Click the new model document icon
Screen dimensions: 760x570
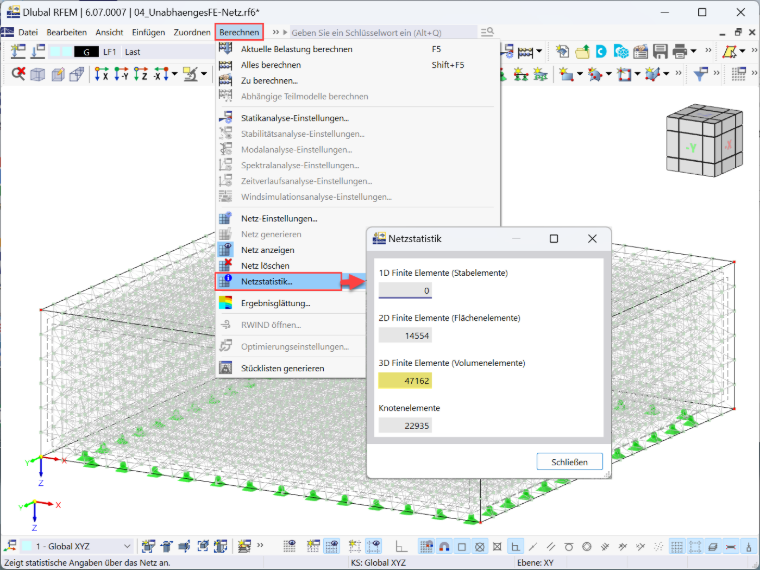tap(562, 51)
